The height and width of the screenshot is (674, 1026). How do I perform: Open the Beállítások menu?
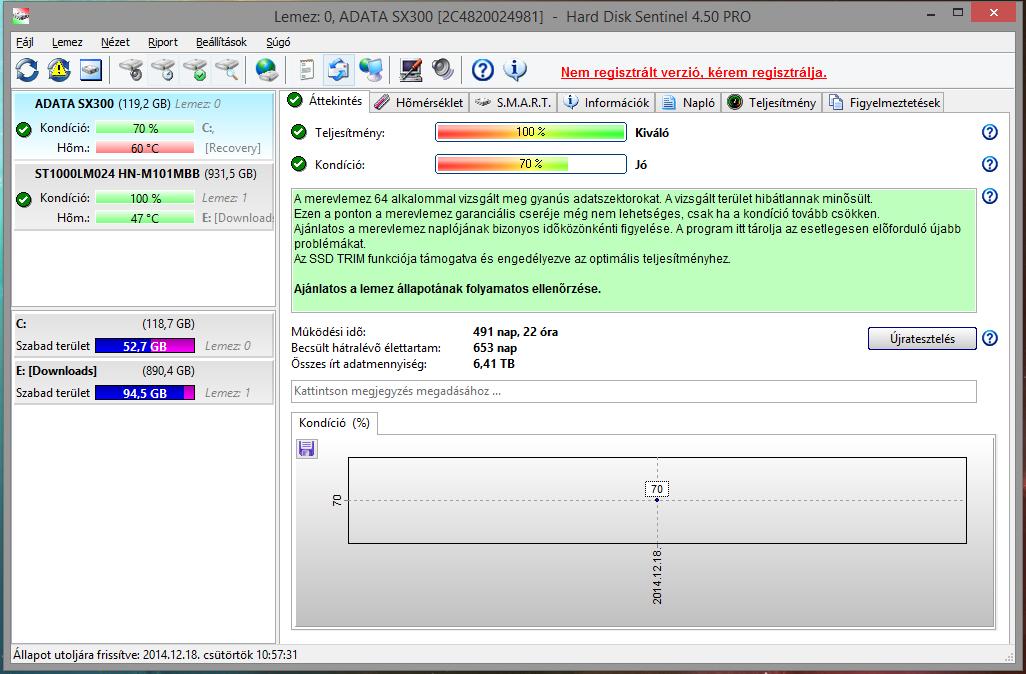[x=221, y=42]
